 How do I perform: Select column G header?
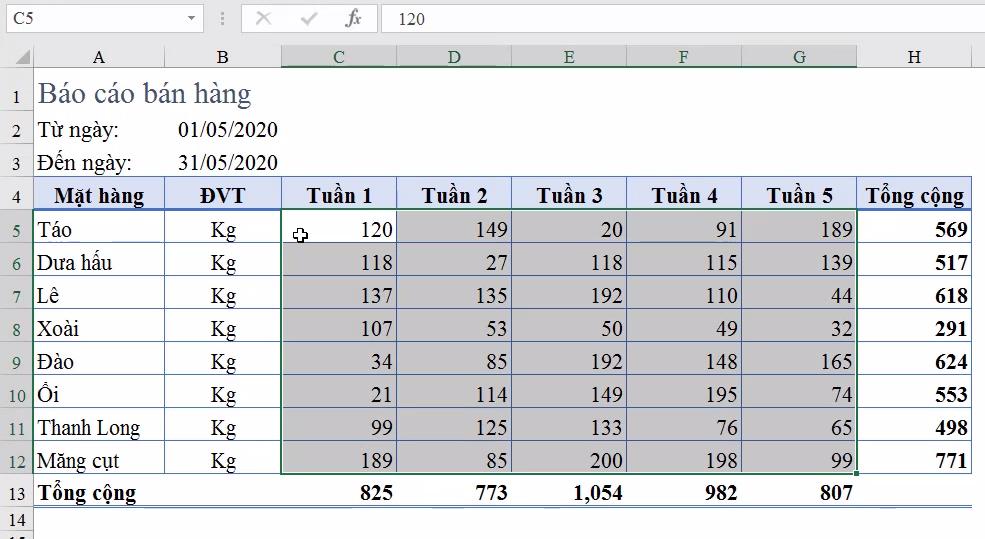click(x=798, y=57)
